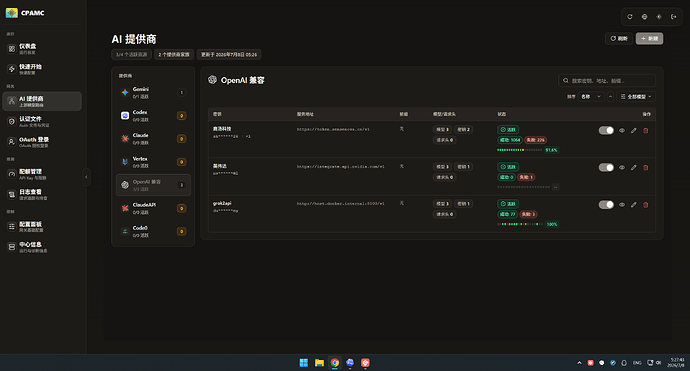The width and height of the screenshot is (690, 371).
Task: Click the 配额管理 gauge icon in sidebar
Action: coord(12,174)
